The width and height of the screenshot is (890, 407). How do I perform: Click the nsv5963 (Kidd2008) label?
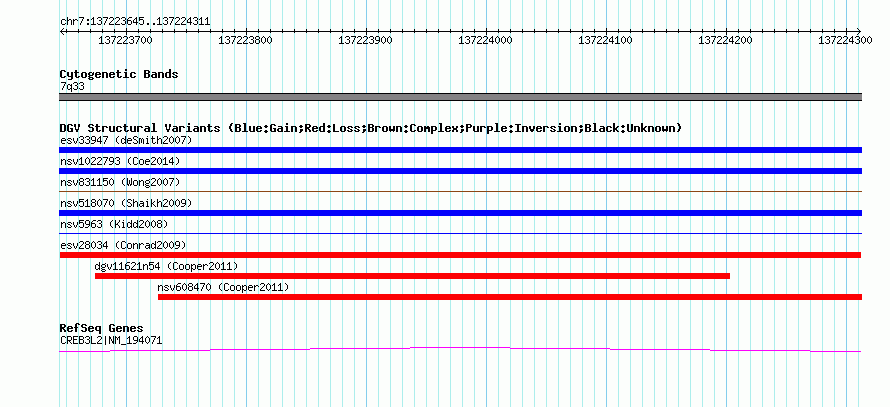(x=114, y=224)
